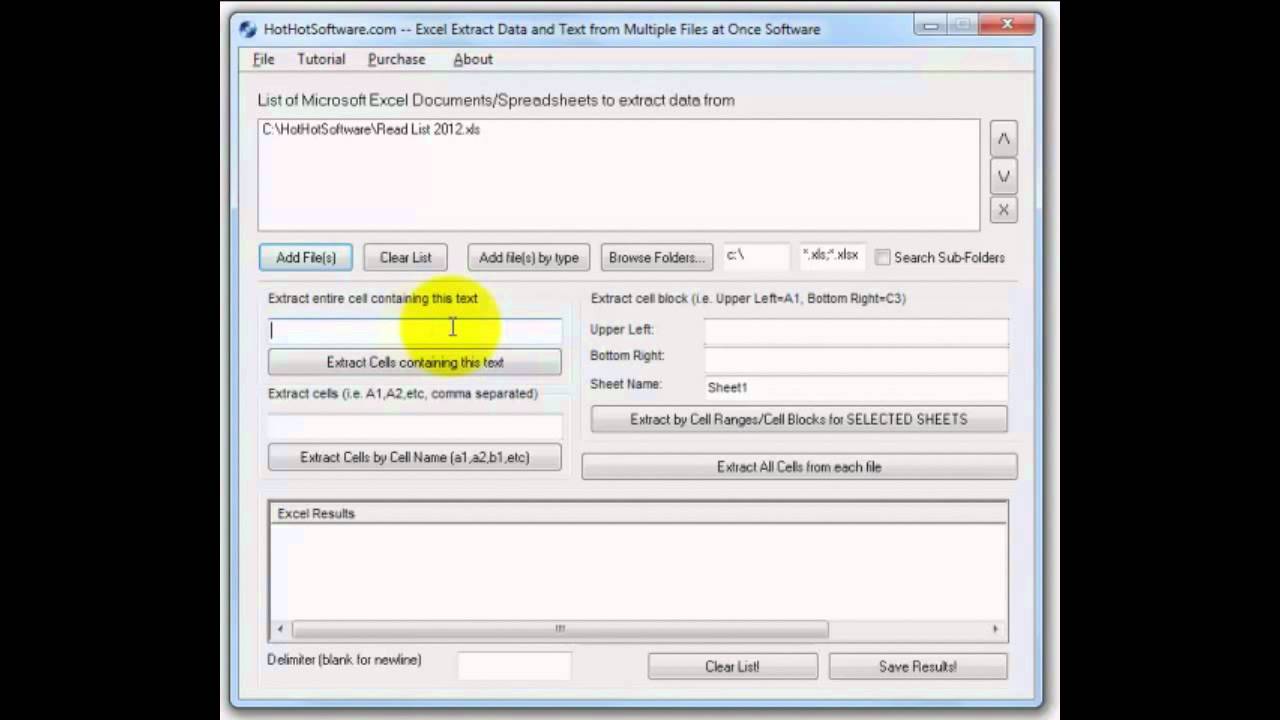
Task: Click Extract Cells containing this text
Action: click(415, 362)
